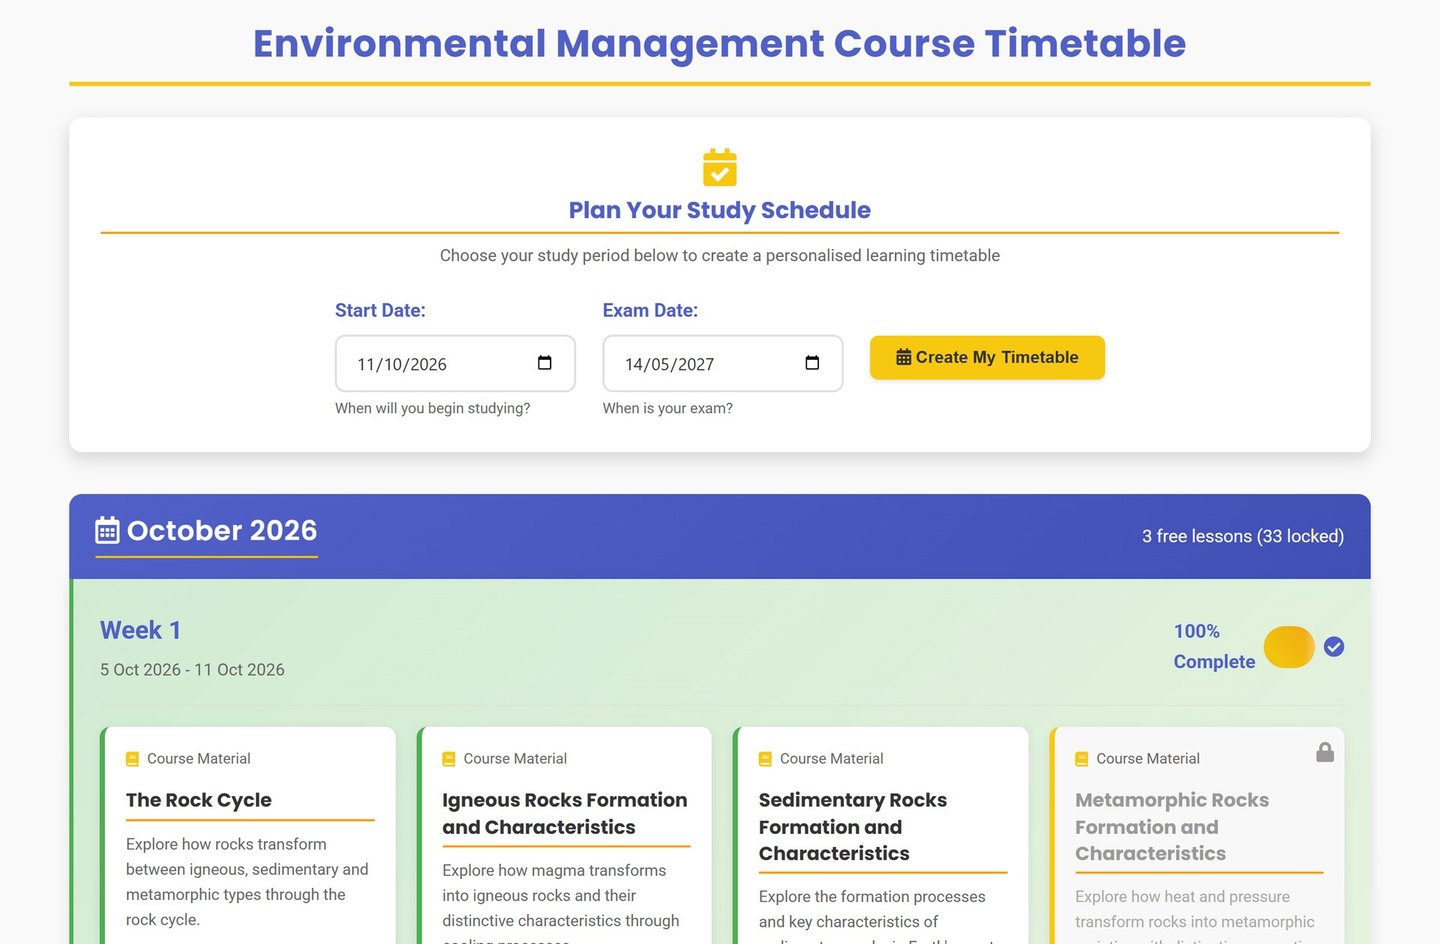Click the 'Plan Your Study Schedule' heading
The image size is (1440, 944).
coord(720,210)
